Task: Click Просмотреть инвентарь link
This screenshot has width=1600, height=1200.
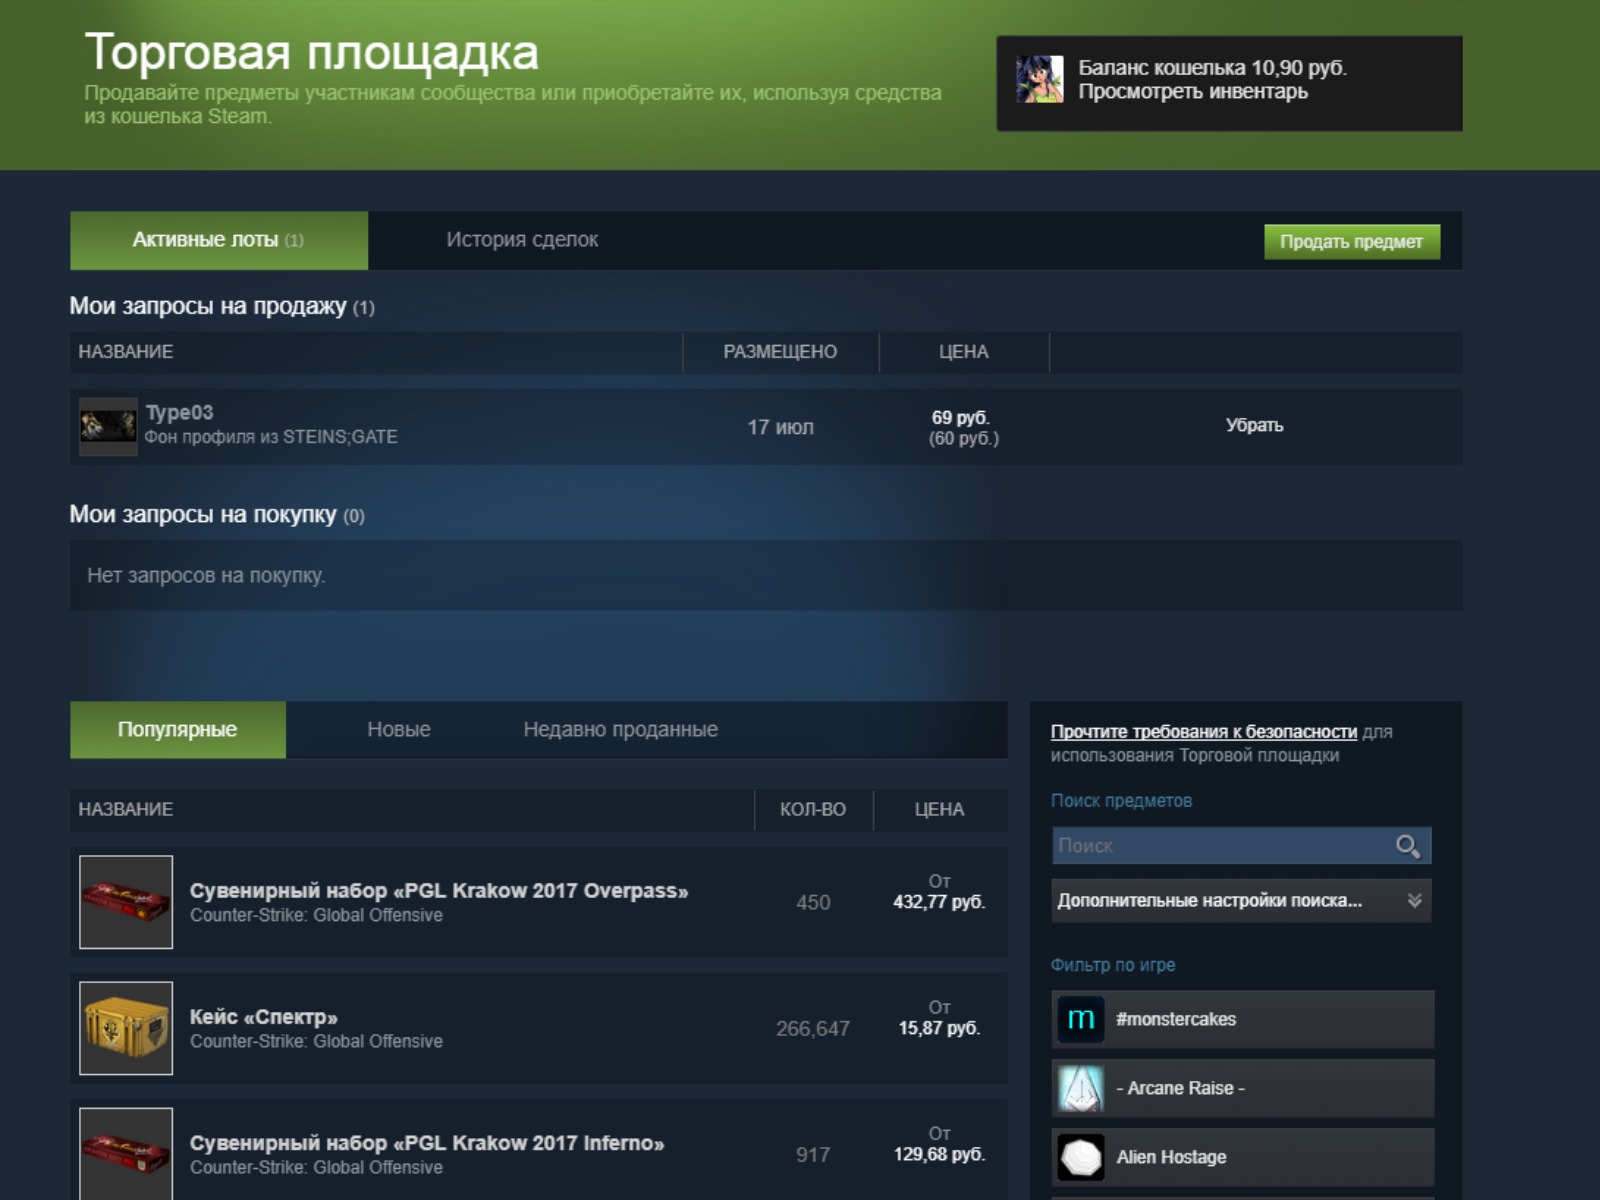Action: point(1192,92)
